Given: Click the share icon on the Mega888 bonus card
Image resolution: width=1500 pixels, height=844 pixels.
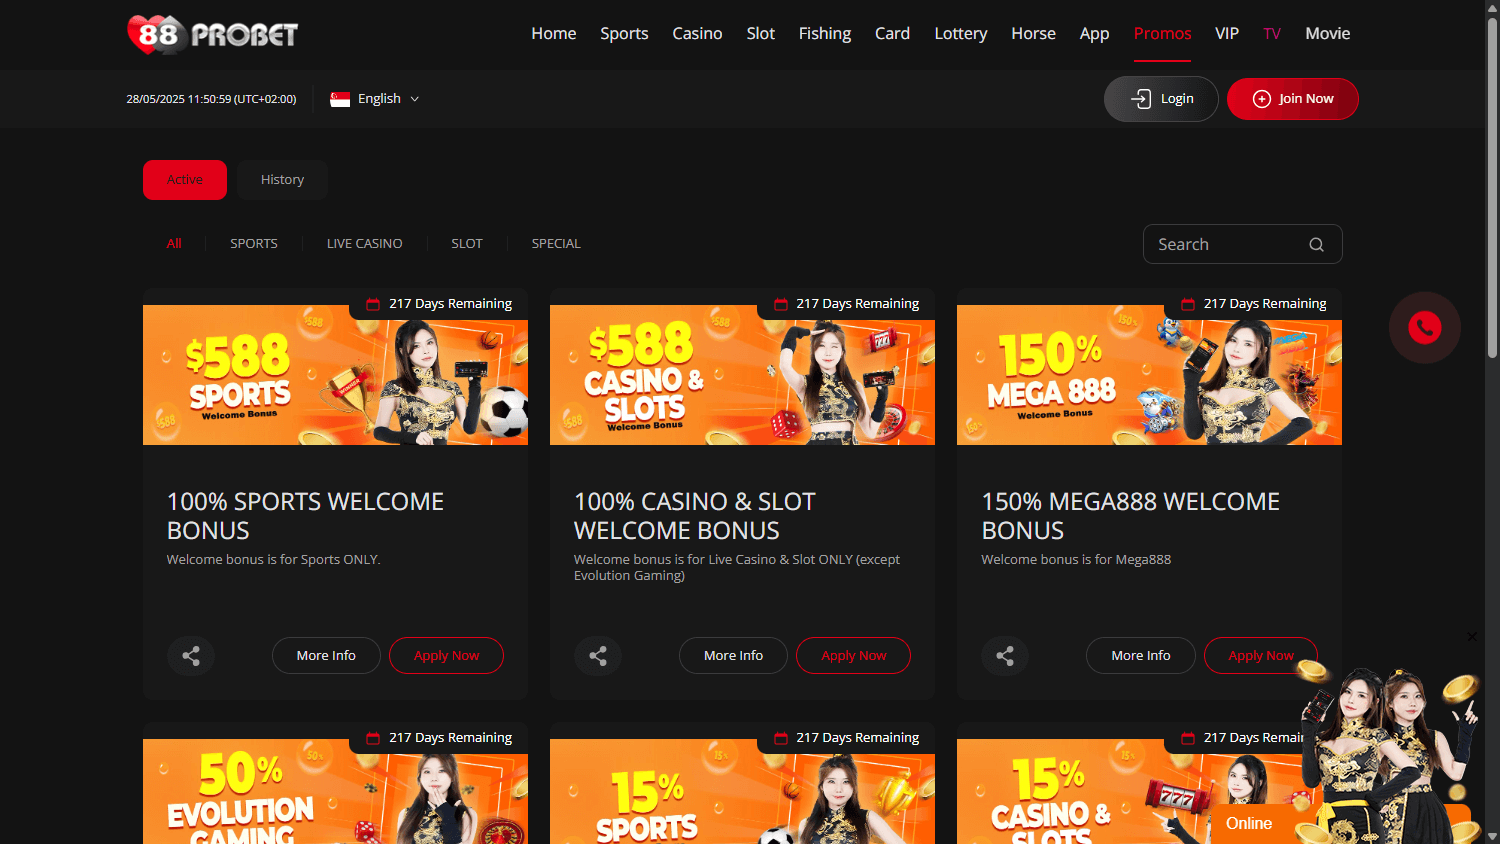Looking at the screenshot, I should click(x=1004, y=655).
